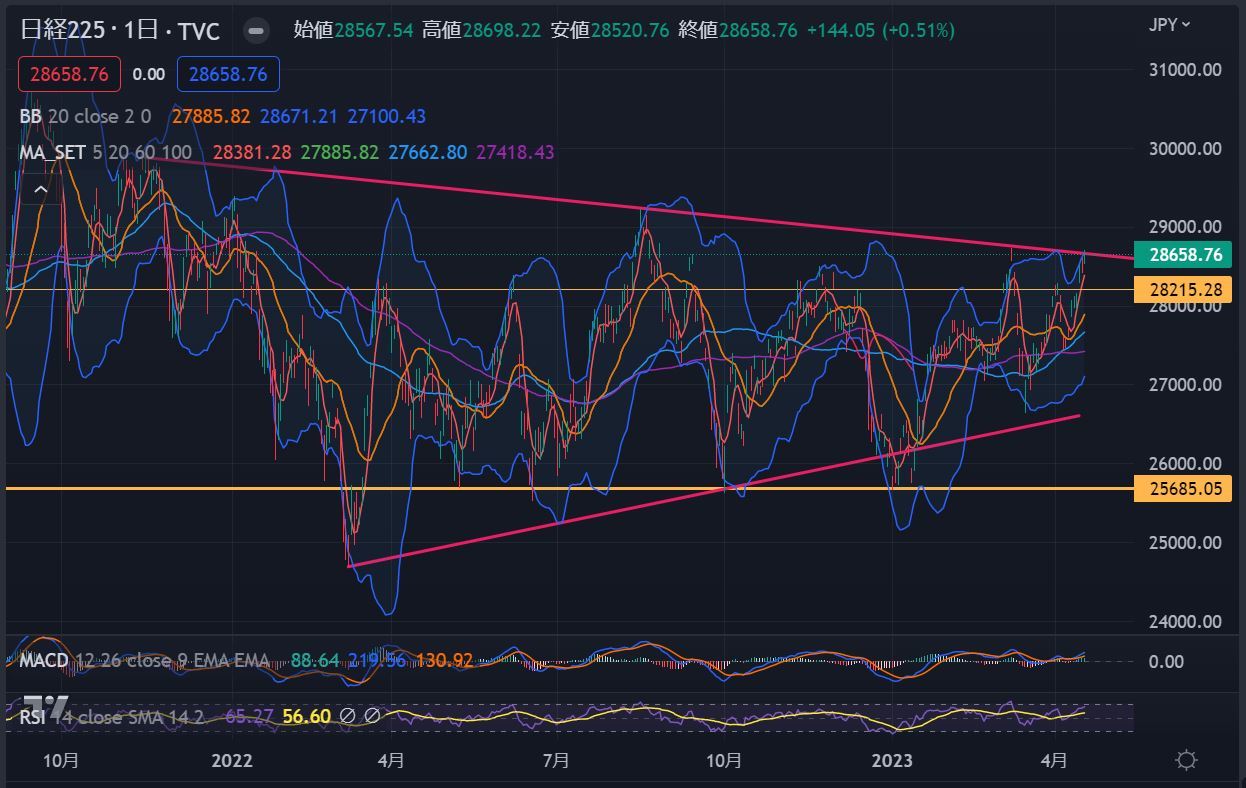Click the yellow RSI value 56.60
The image size is (1246, 788).
point(306,716)
